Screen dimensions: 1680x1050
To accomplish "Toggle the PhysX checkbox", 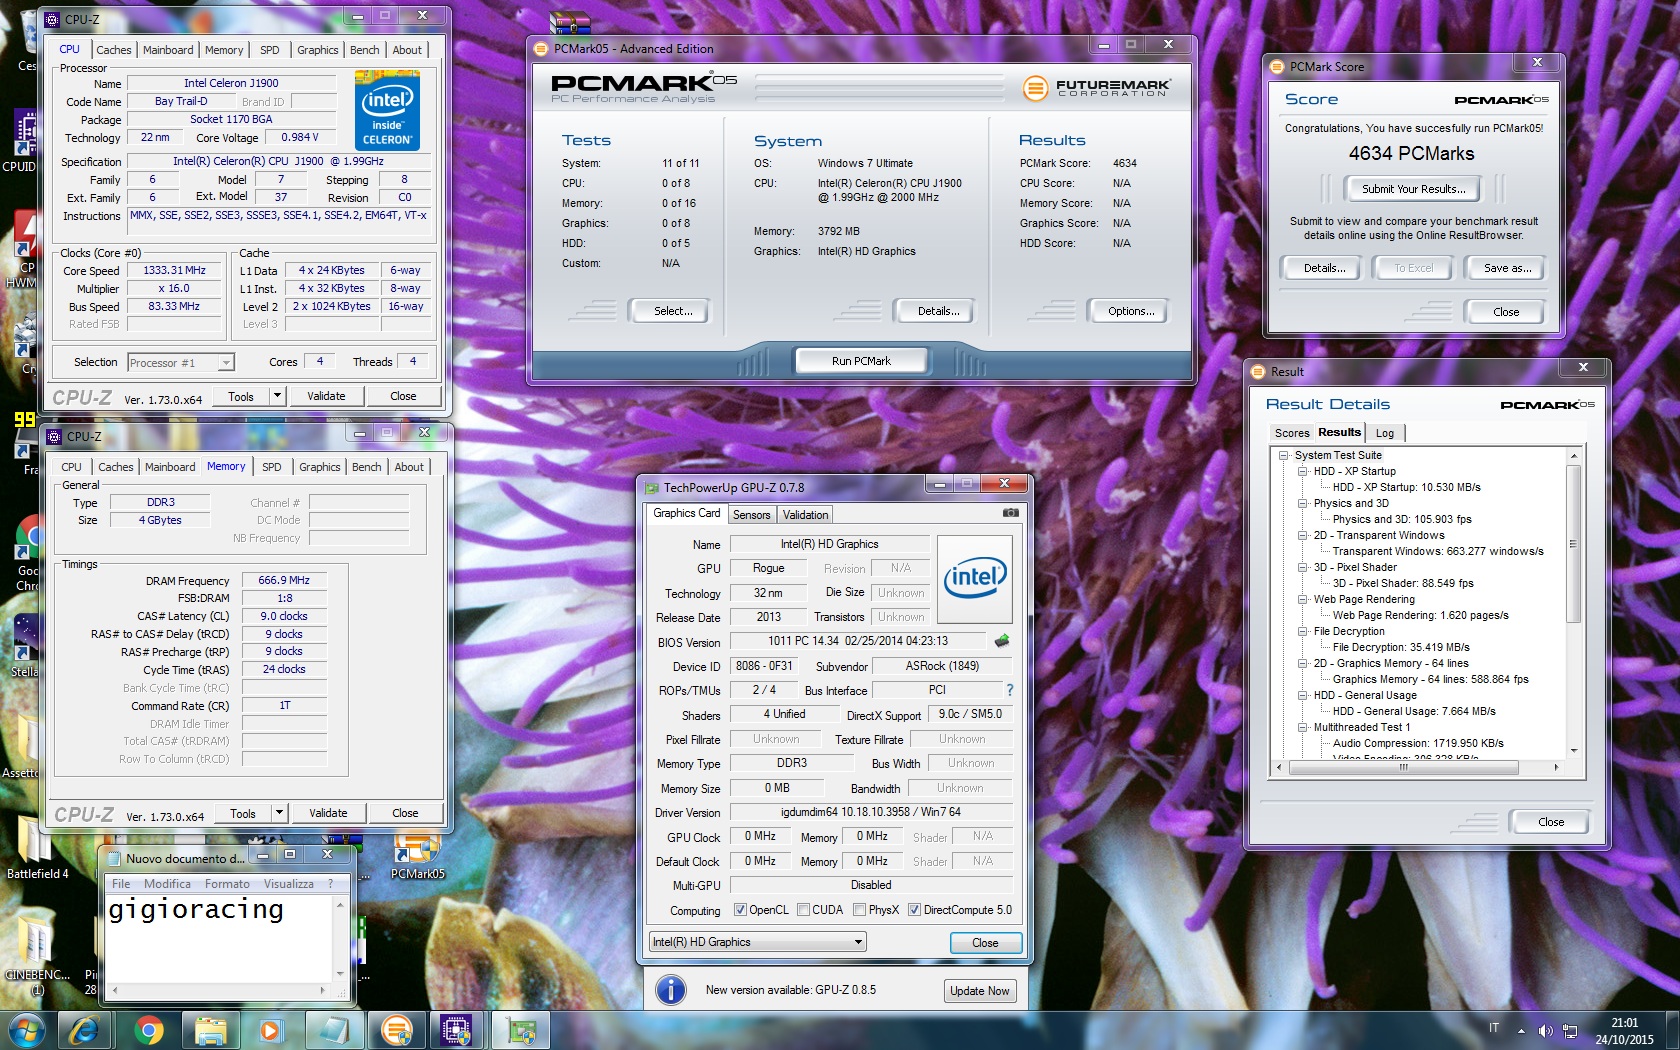I will click(859, 910).
